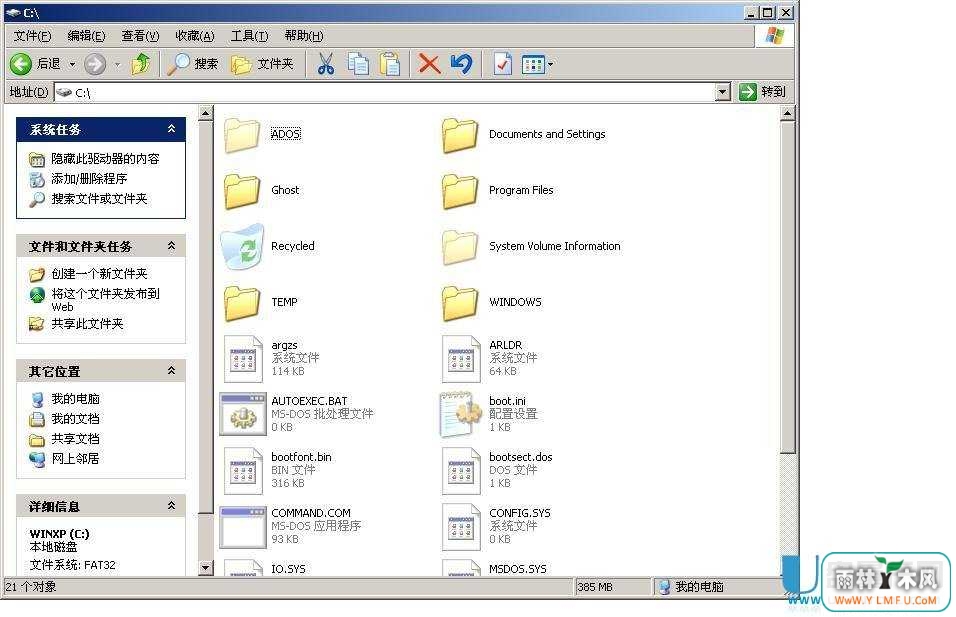The height and width of the screenshot is (617, 956).
Task: Click 添加/删除程序 link
Action: point(89,179)
